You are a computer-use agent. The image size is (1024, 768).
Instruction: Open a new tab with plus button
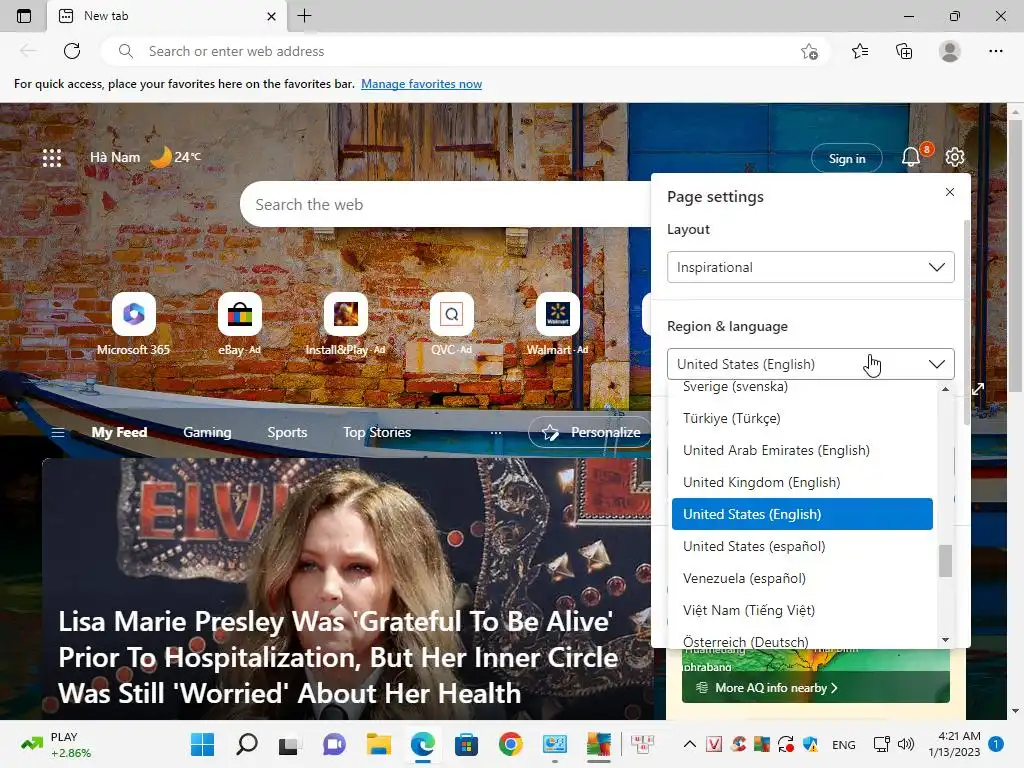pos(304,16)
